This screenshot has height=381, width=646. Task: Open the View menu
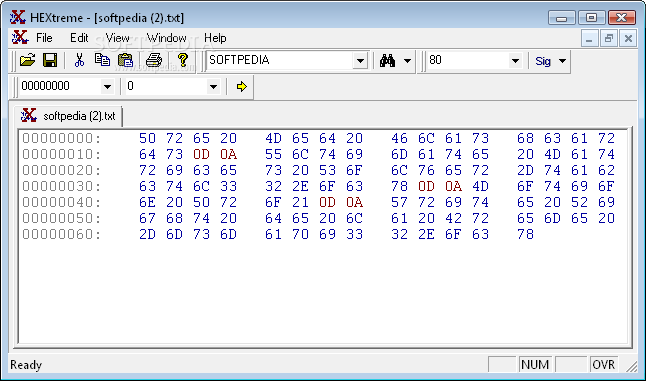(117, 38)
